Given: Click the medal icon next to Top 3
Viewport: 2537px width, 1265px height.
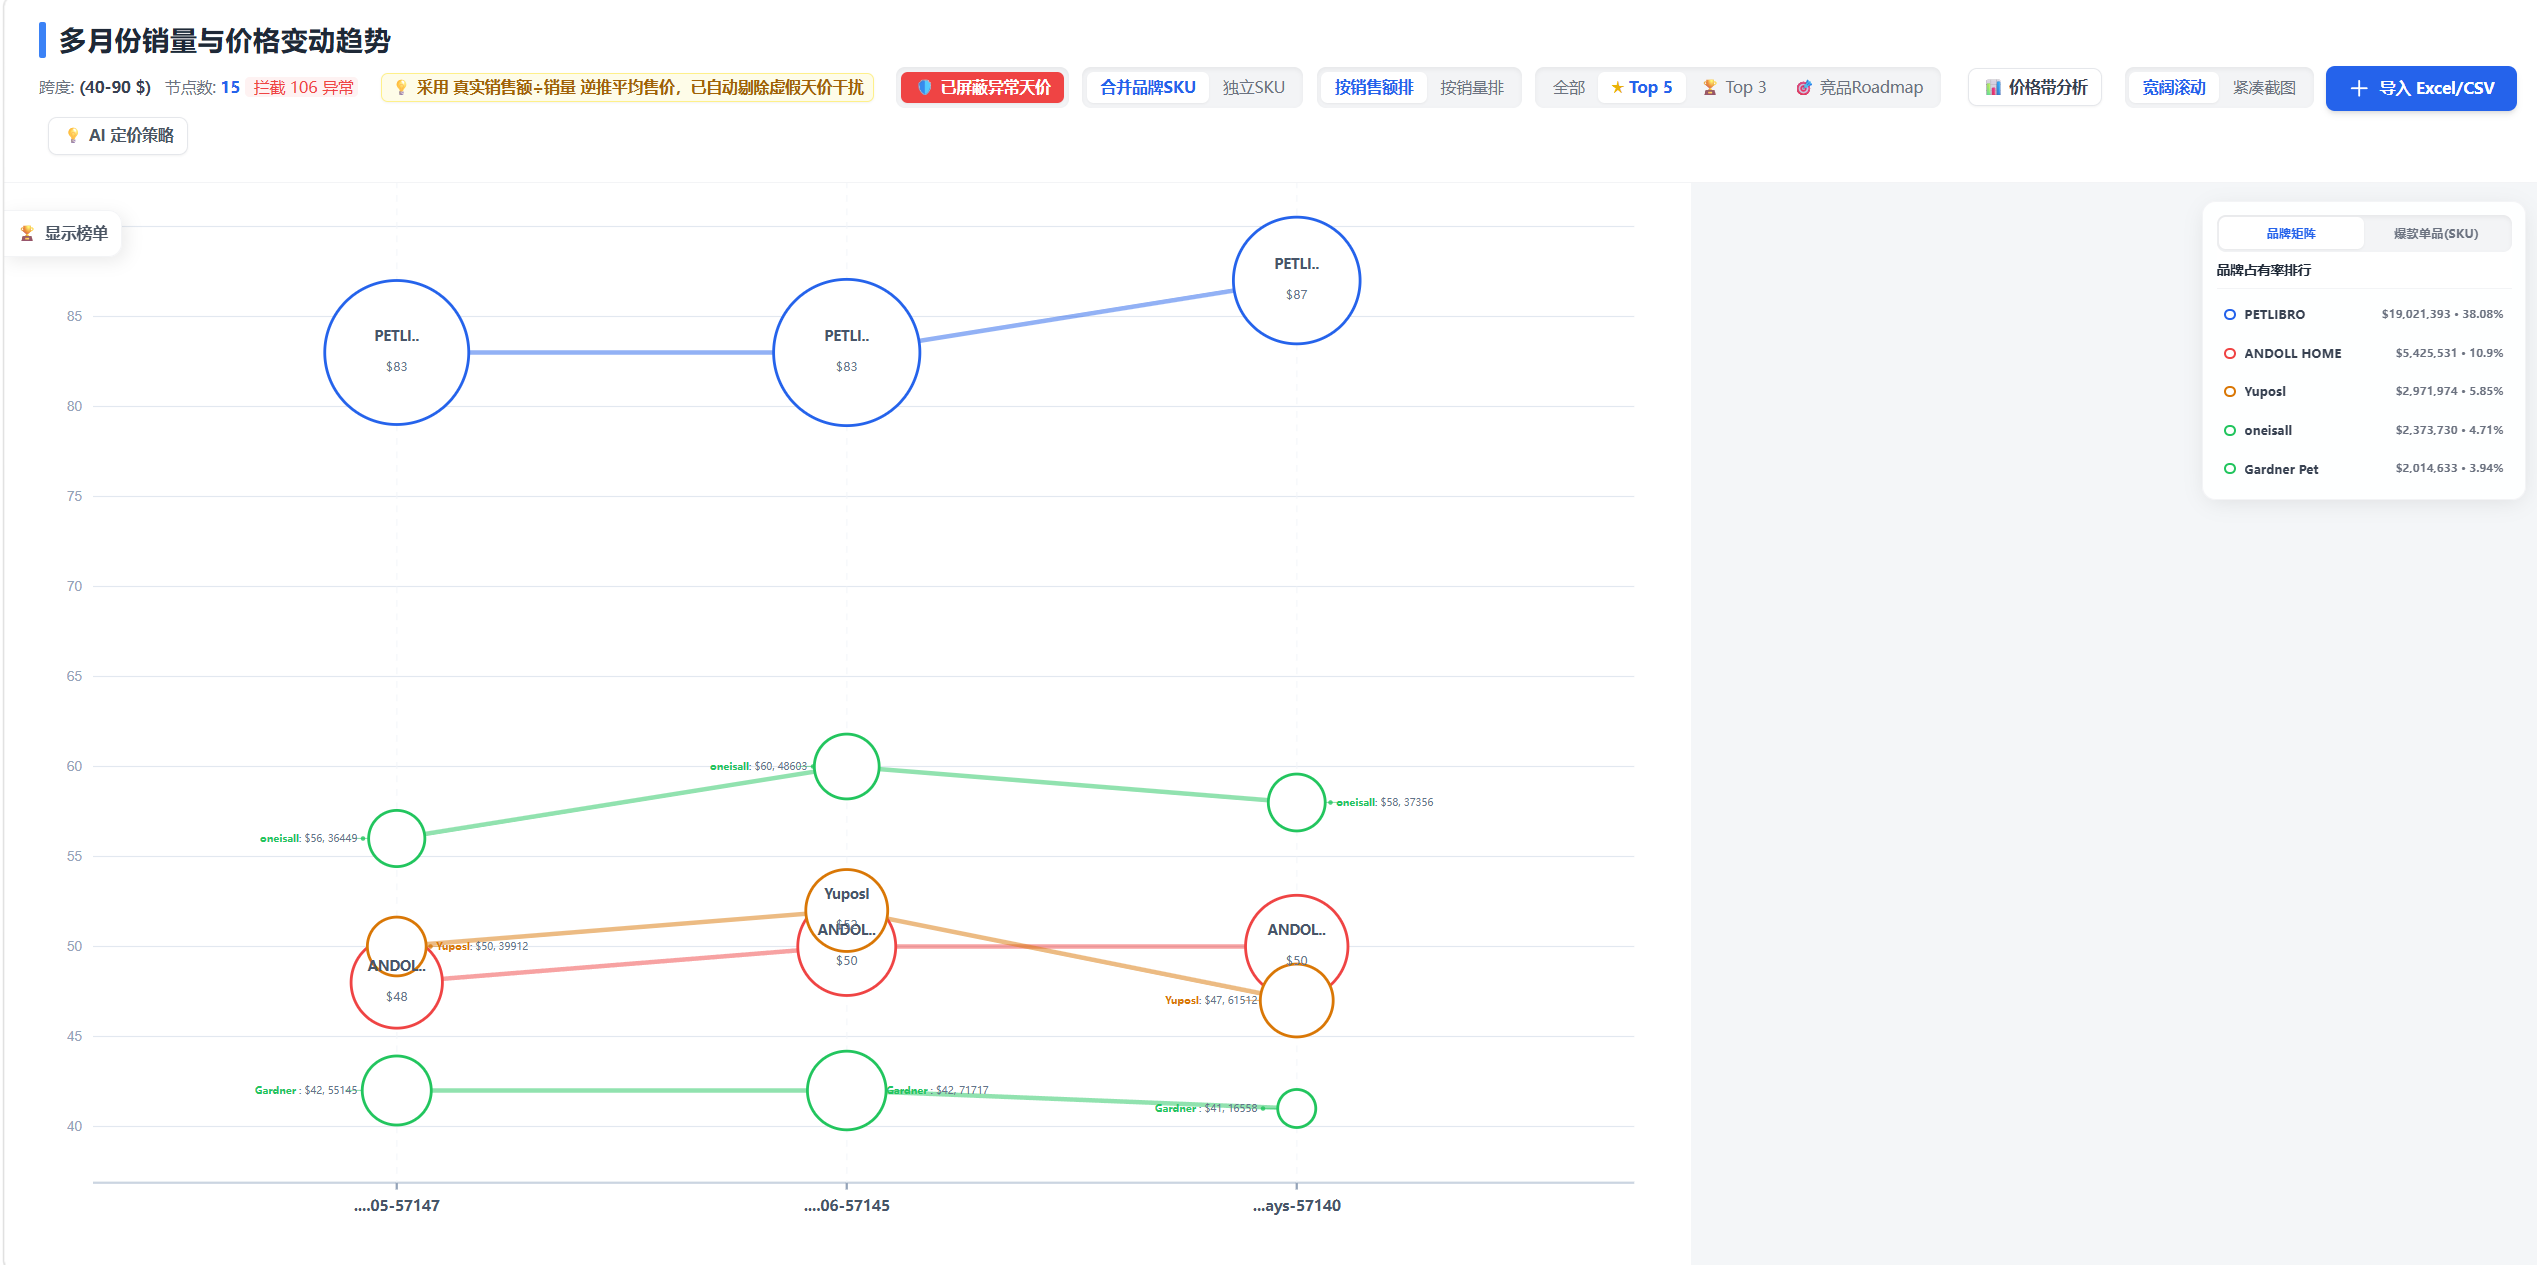Looking at the screenshot, I should [x=1710, y=87].
